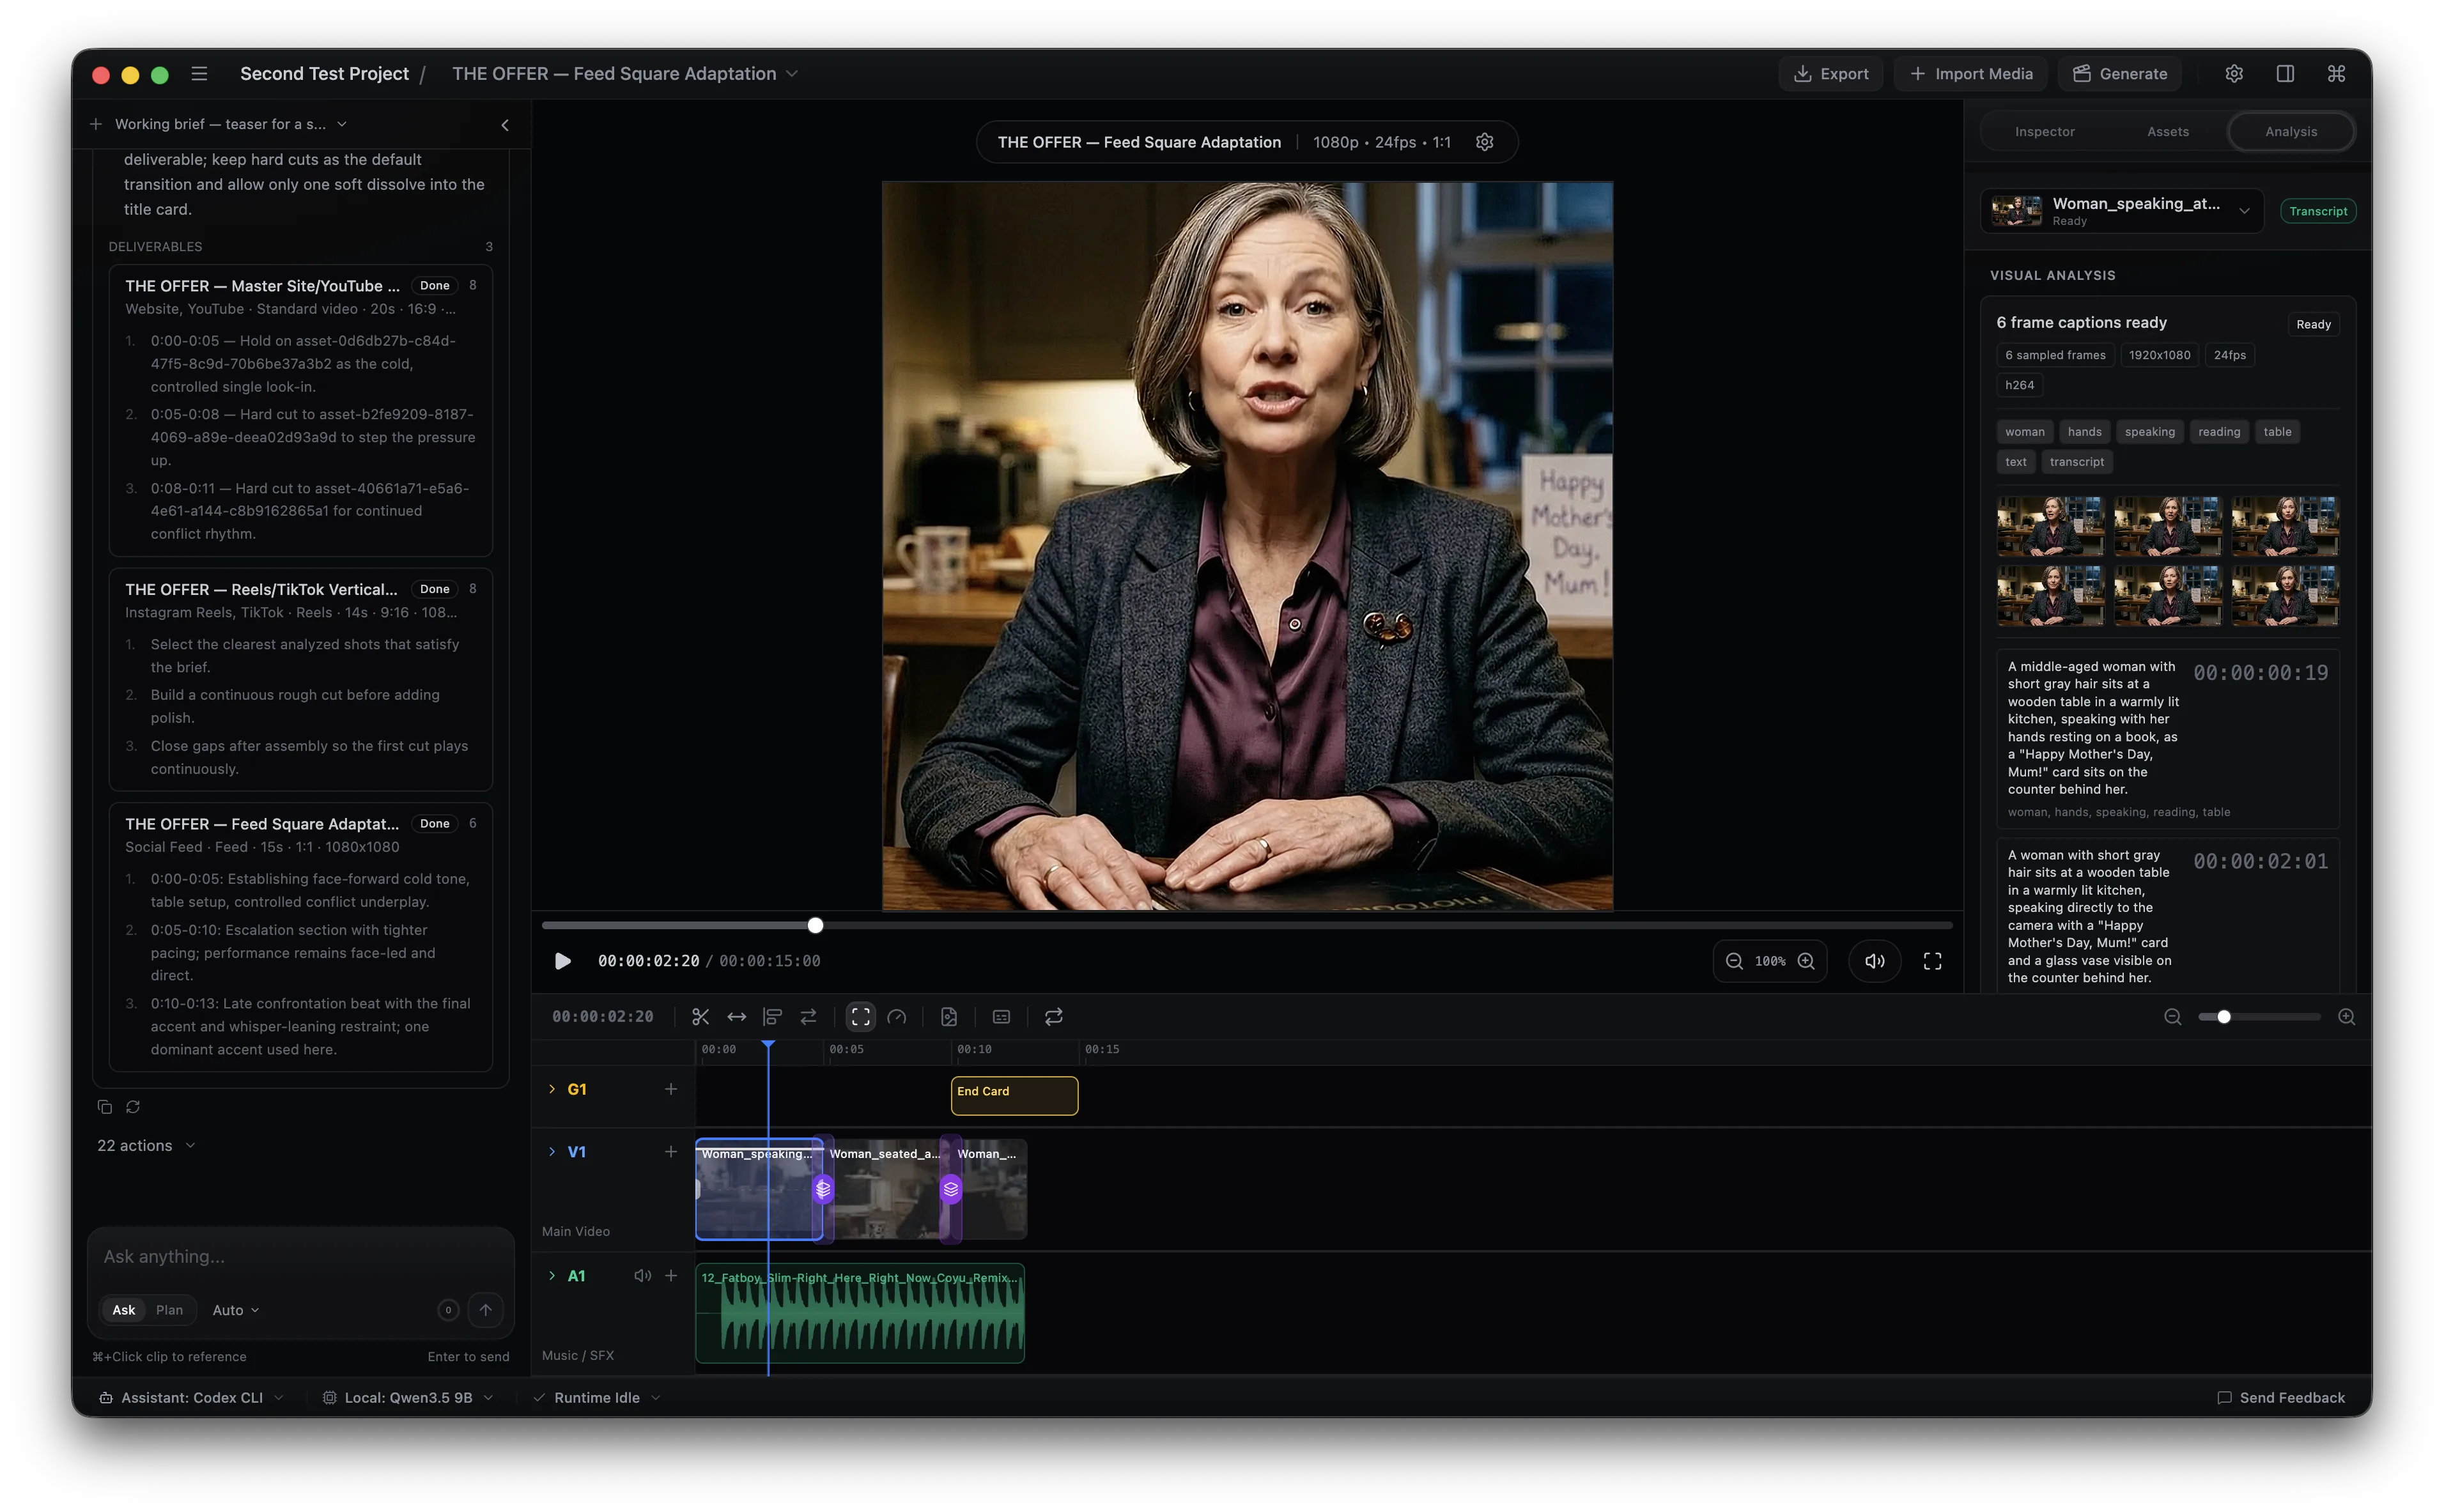The height and width of the screenshot is (1512, 2444).
Task: Click Import Media button
Action: click(x=1970, y=74)
